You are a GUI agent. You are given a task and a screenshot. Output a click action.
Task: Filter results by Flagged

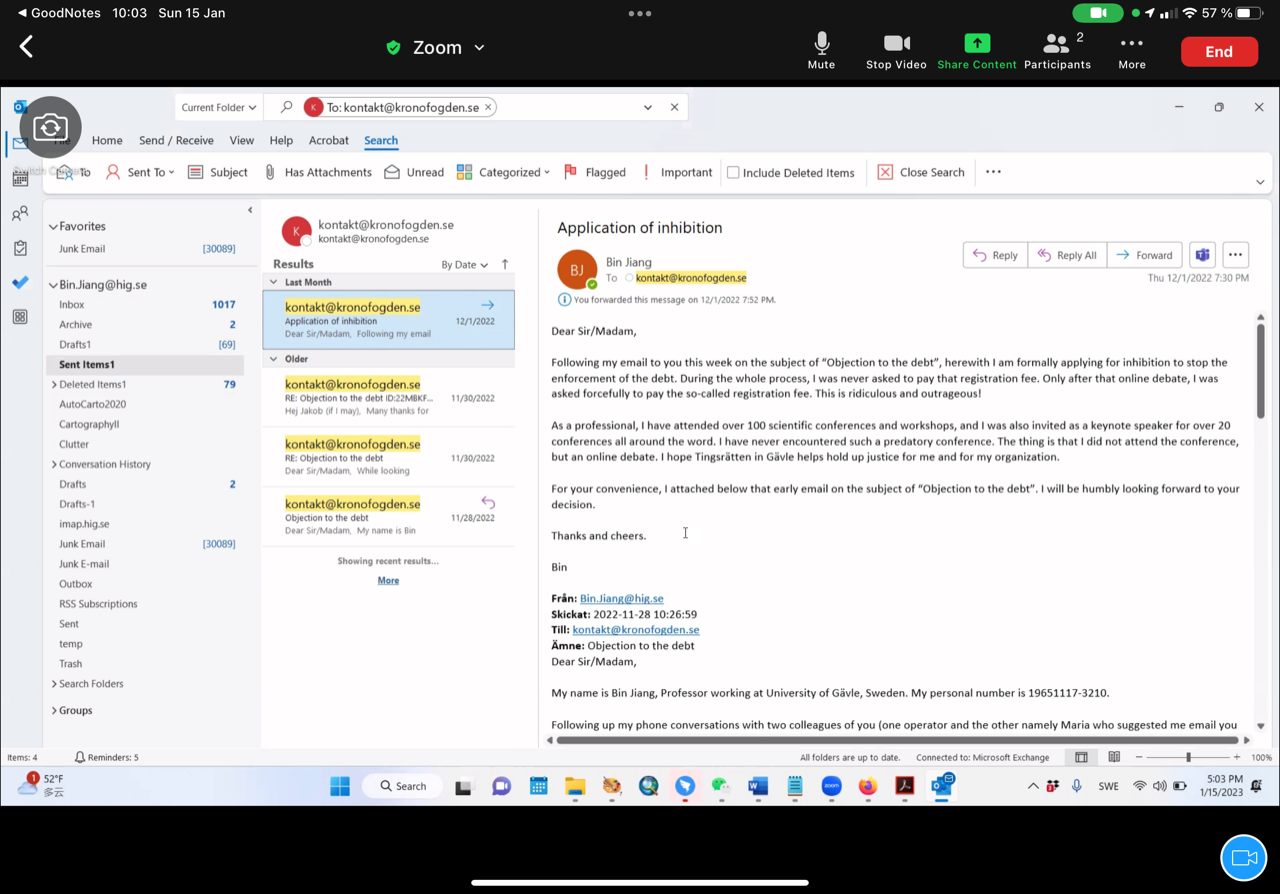pos(595,172)
